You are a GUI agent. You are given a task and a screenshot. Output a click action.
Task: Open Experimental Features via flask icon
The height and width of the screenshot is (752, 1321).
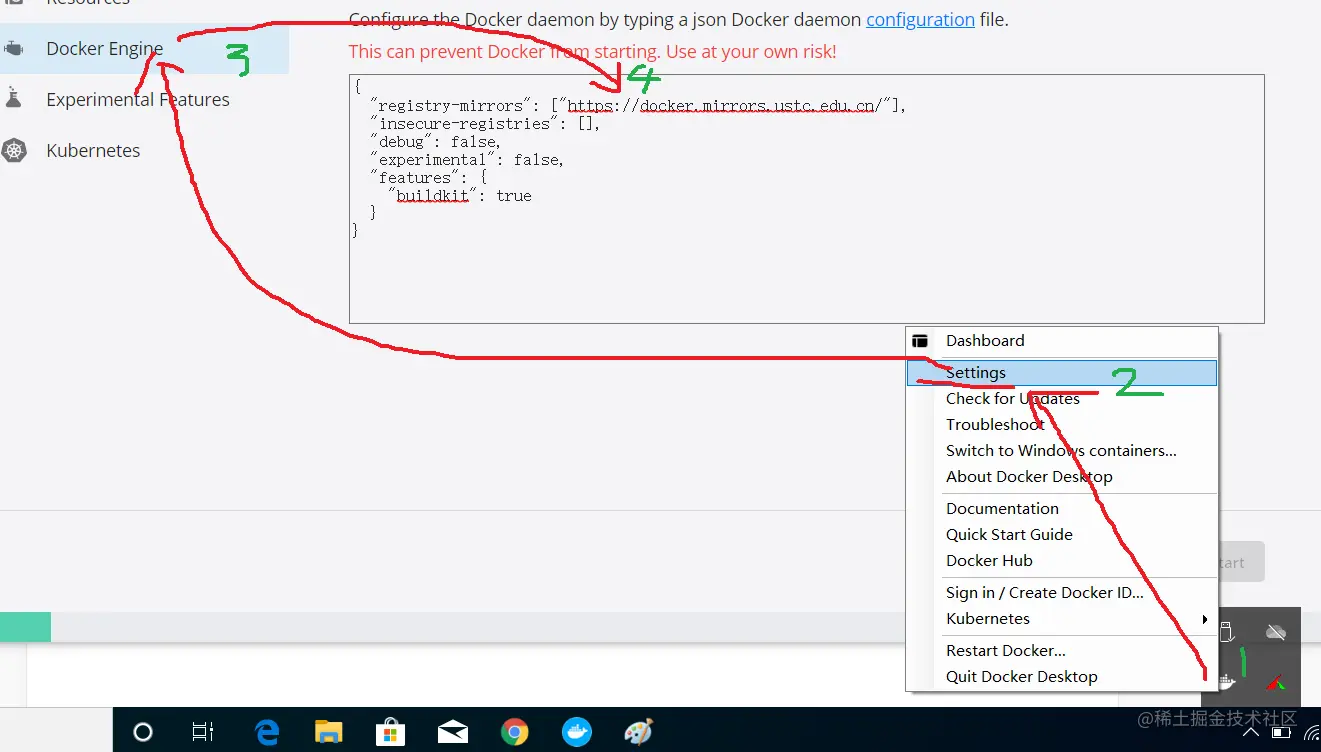coord(14,99)
